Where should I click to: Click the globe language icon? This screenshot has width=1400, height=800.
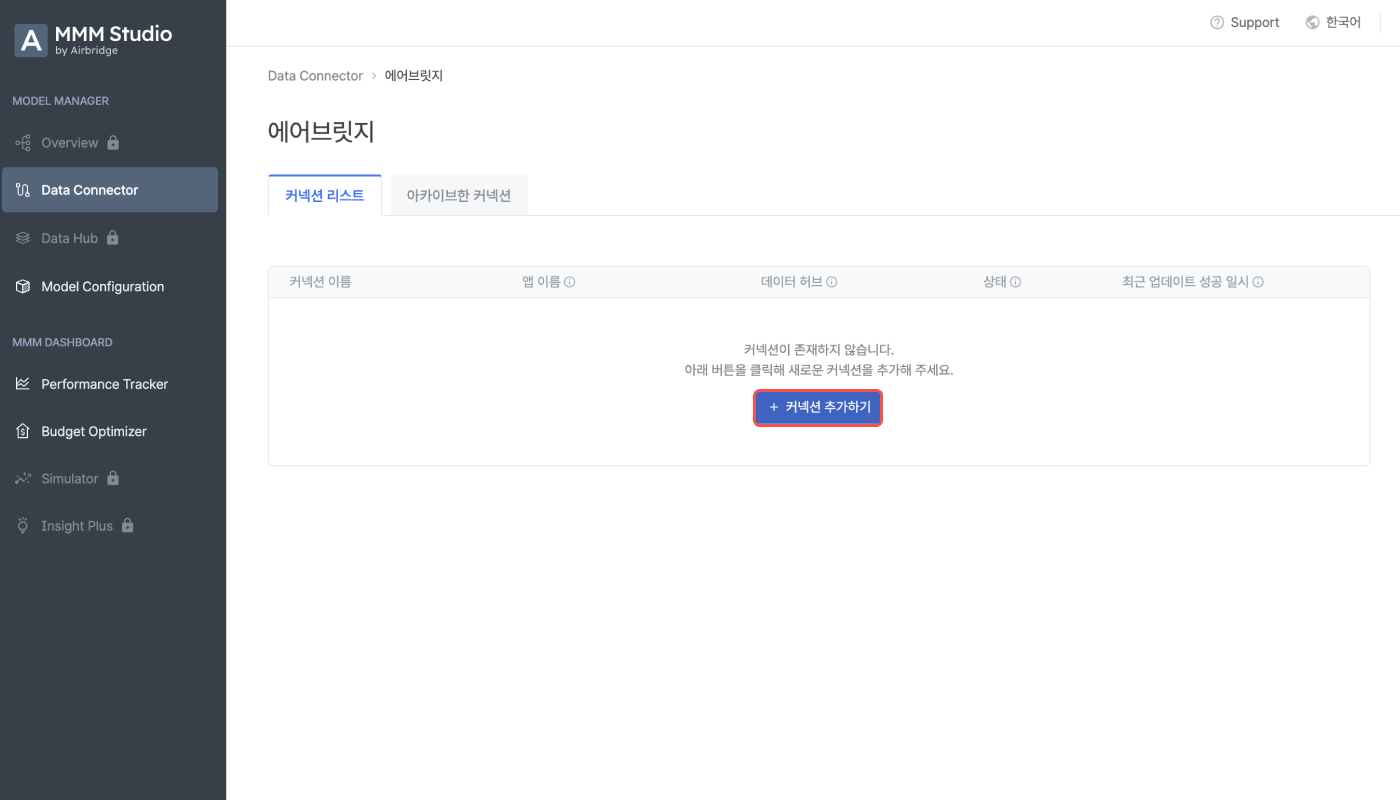1313,23
